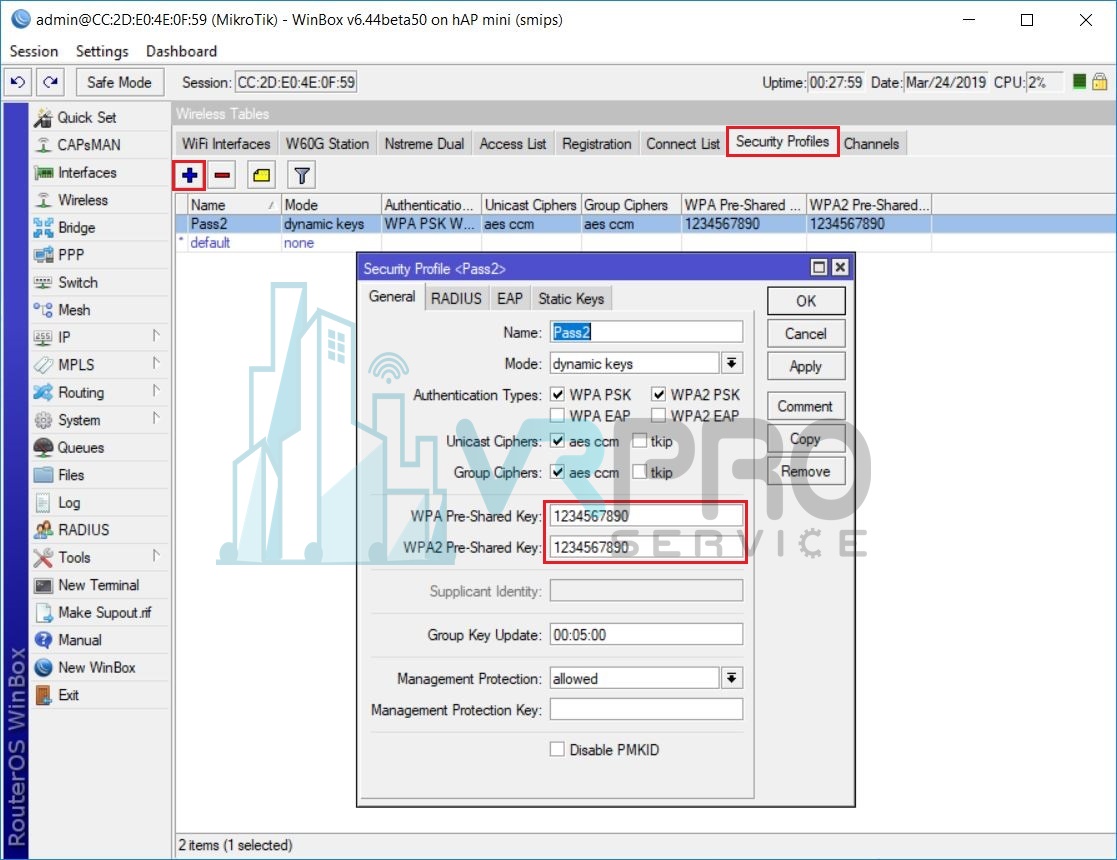Click the Remove profile minus icon
The height and width of the screenshot is (860, 1117).
pos(222,175)
